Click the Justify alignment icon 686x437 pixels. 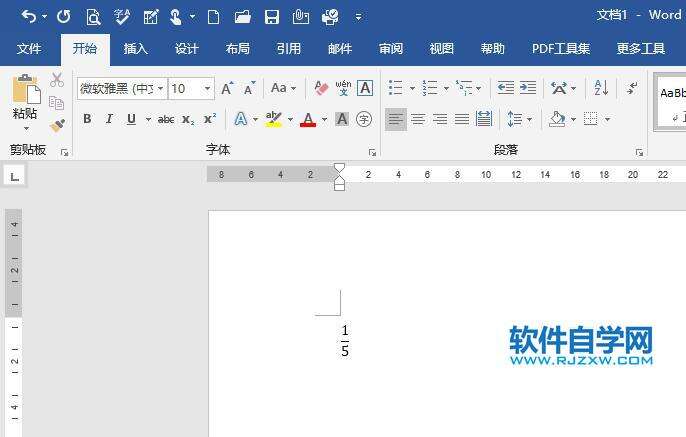pos(462,119)
